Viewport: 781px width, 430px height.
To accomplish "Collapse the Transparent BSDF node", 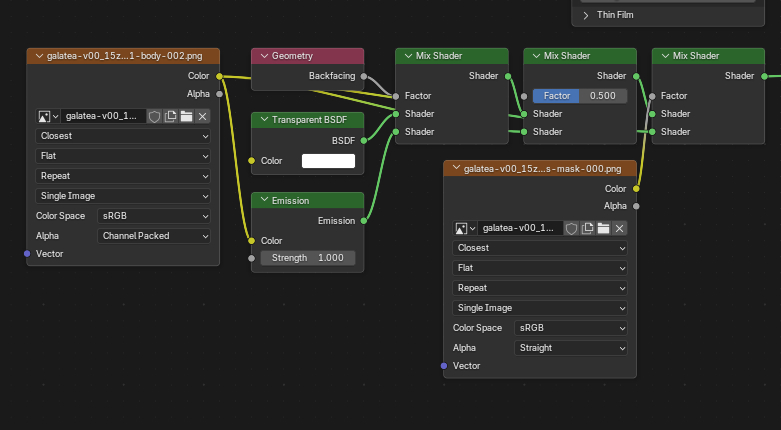I will point(262,120).
